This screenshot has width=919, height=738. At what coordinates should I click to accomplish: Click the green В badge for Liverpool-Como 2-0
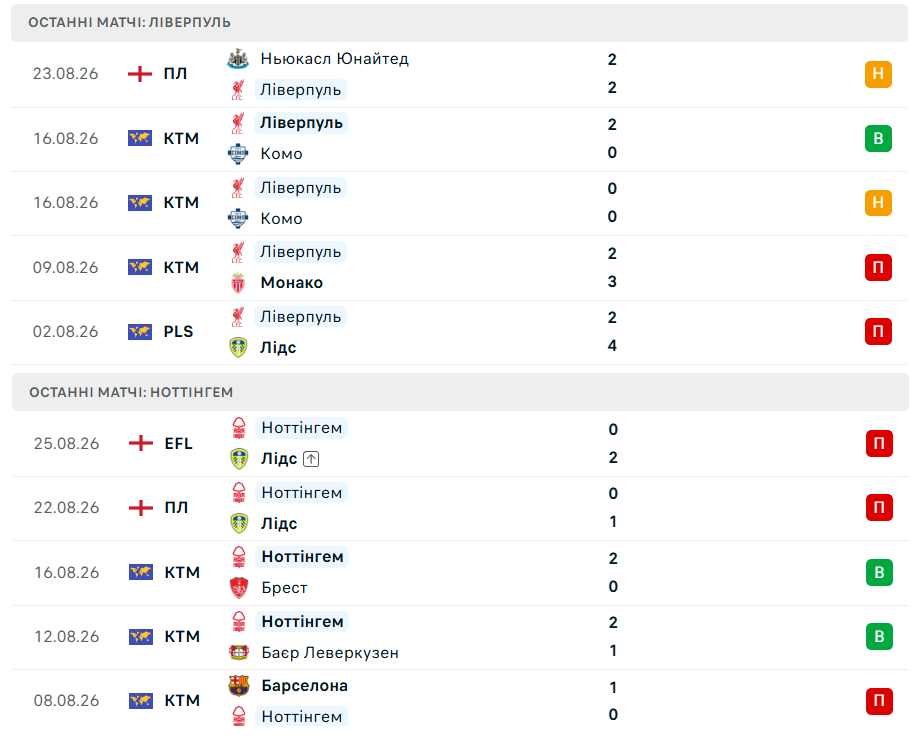point(878,139)
